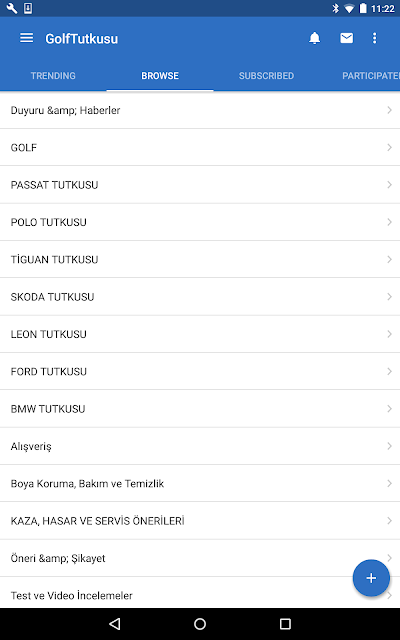Switch to the TRENDING tab
This screenshot has height=640, width=400.
(53, 76)
